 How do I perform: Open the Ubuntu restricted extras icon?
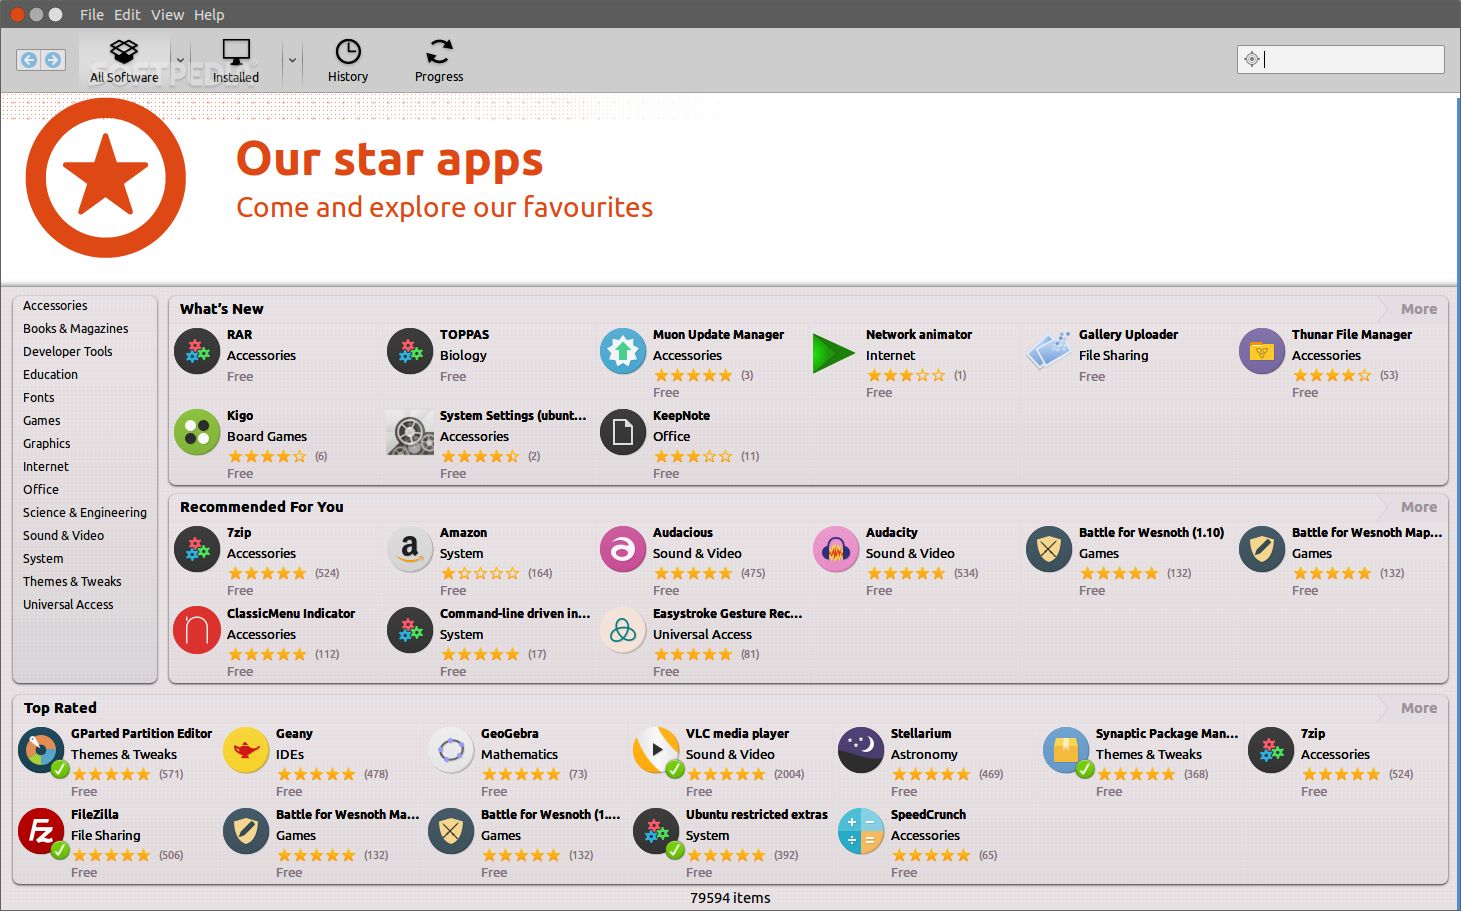click(x=656, y=832)
